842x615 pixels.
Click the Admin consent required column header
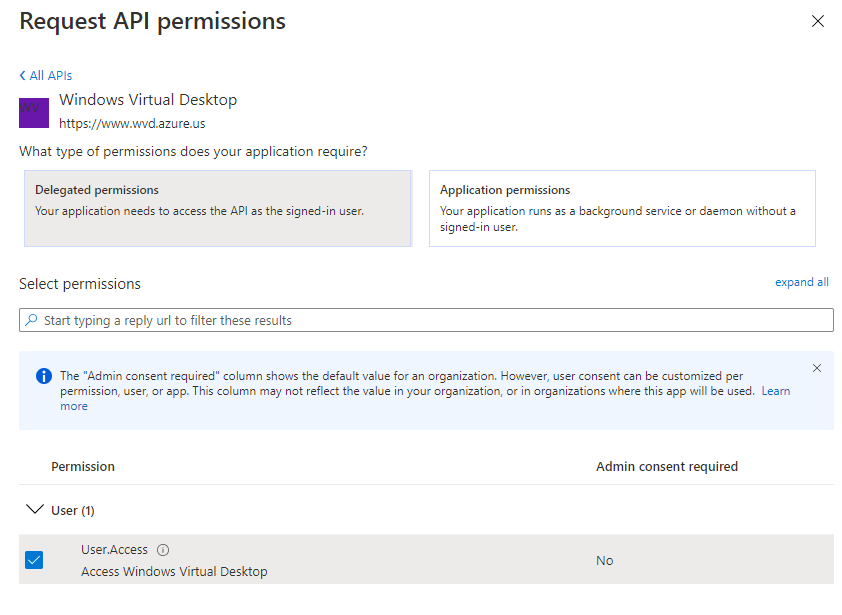[x=666, y=466]
